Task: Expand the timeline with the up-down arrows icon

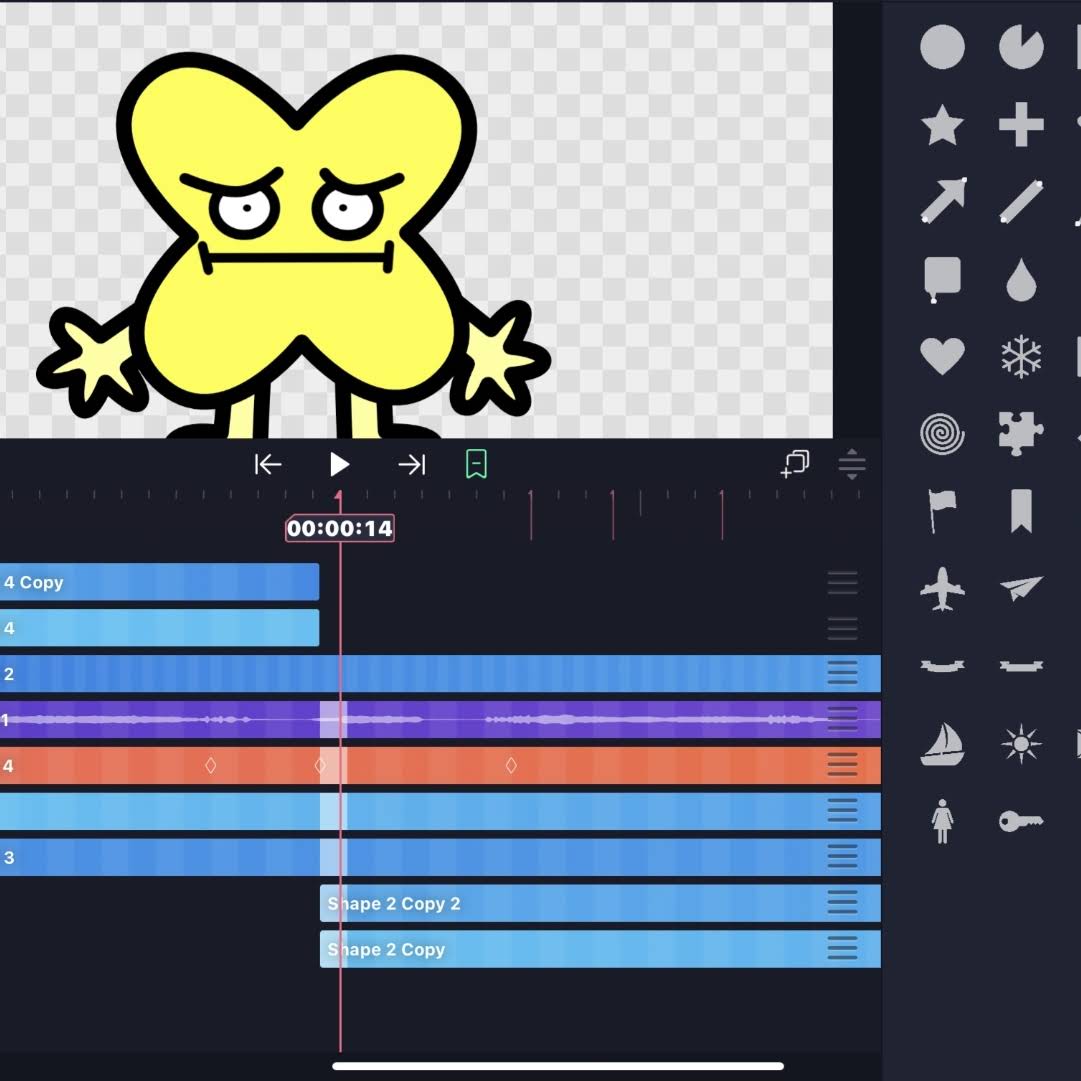Action: pos(852,464)
